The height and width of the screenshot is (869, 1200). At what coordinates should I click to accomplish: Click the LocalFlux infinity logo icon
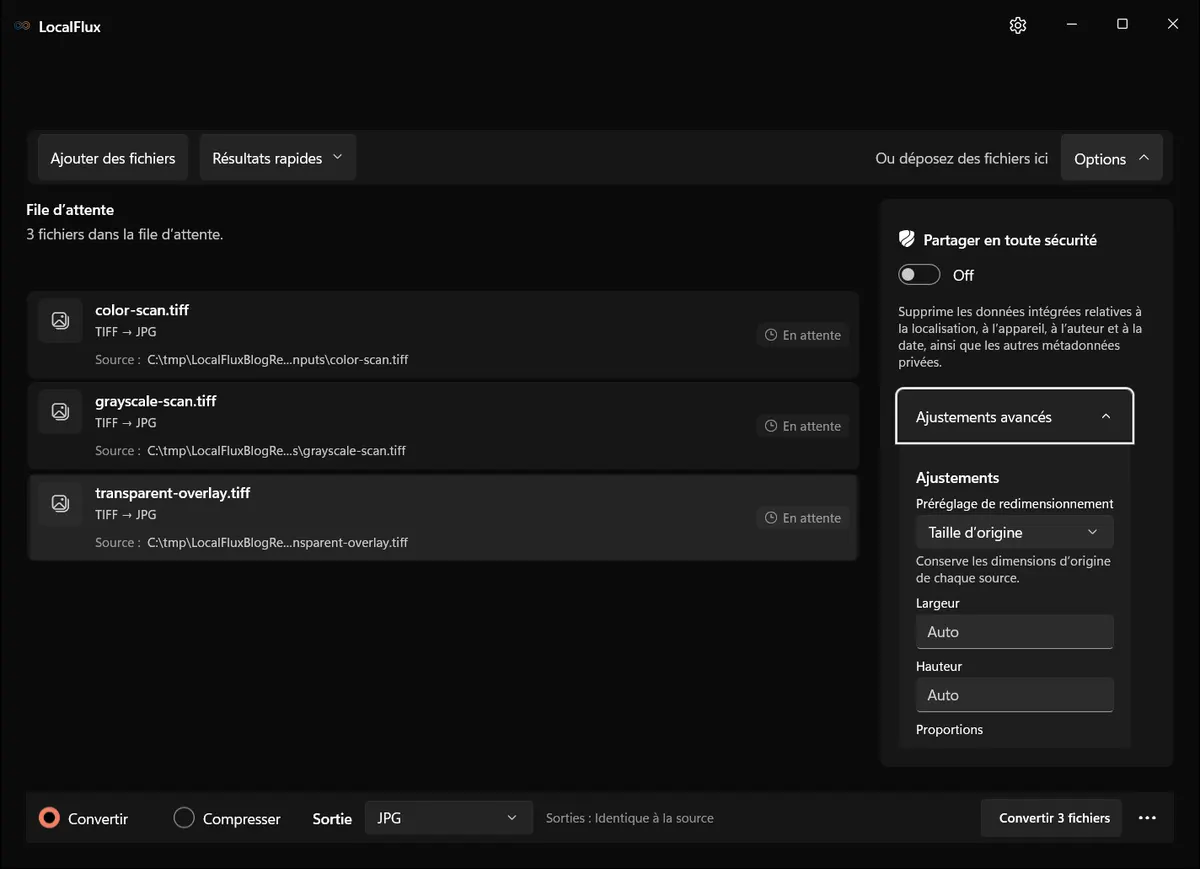pos(22,26)
